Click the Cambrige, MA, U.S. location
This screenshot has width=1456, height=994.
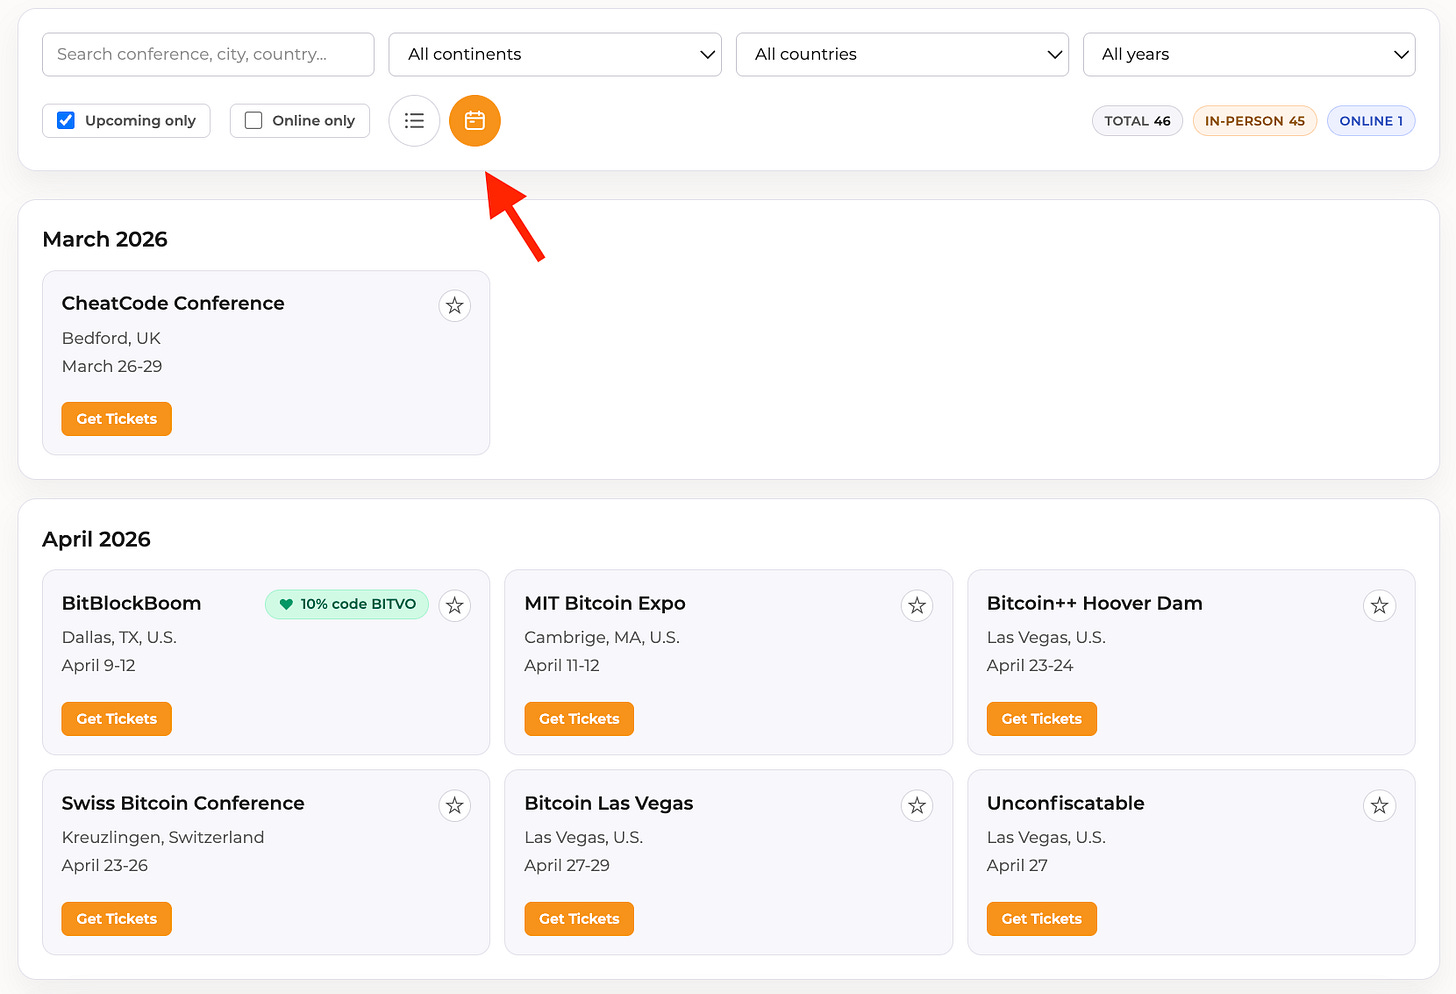coord(602,637)
